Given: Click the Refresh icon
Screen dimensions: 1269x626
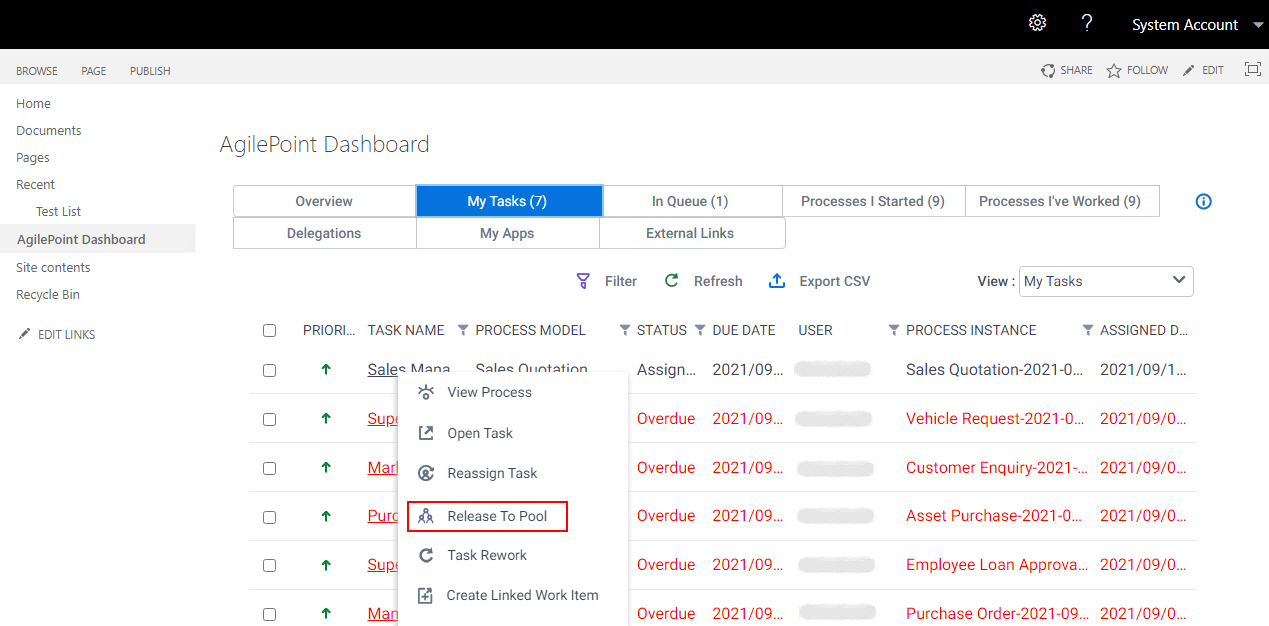Looking at the screenshot, I should click(672, 281).
